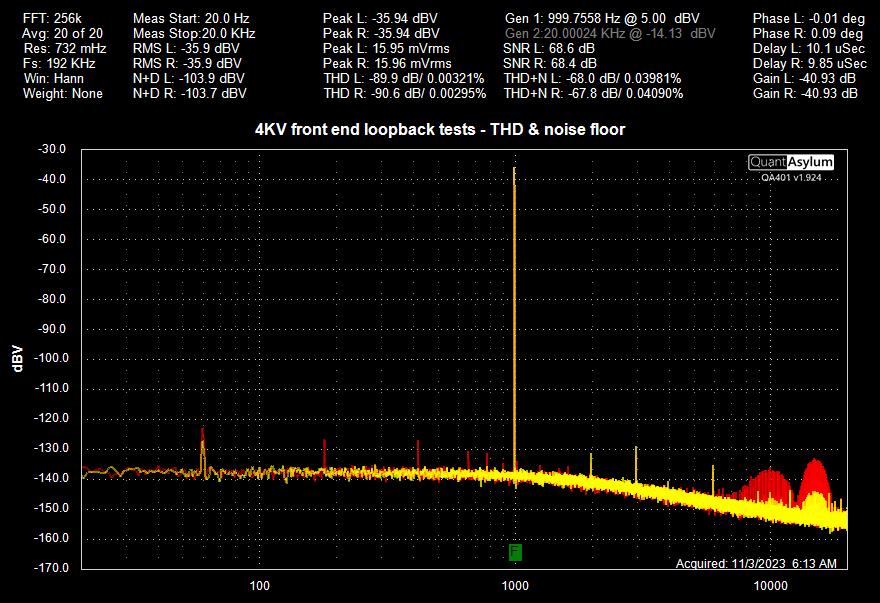880x603 pixels.
Task: Click the 'Peak L: -35.94 dBV' reading
Action: (x=380, y=19)
